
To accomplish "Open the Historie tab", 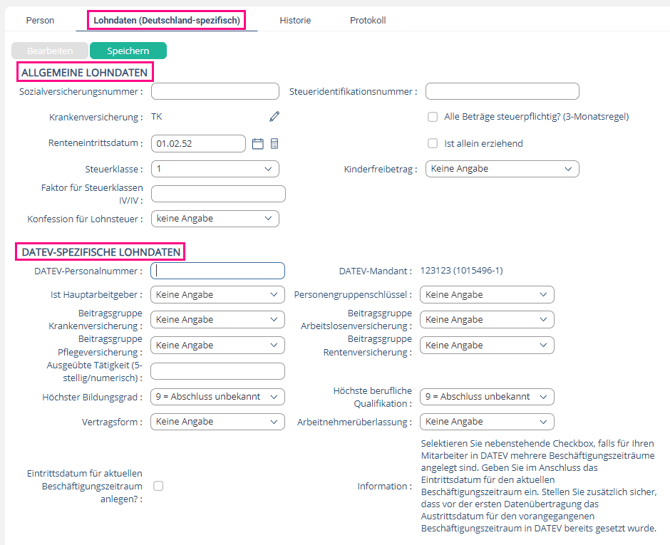I will 294,20.
